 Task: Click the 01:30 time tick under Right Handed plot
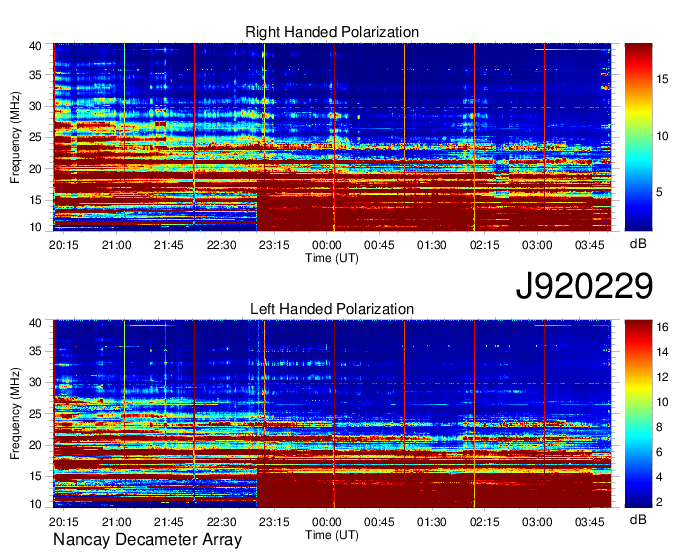coord(432,245)
